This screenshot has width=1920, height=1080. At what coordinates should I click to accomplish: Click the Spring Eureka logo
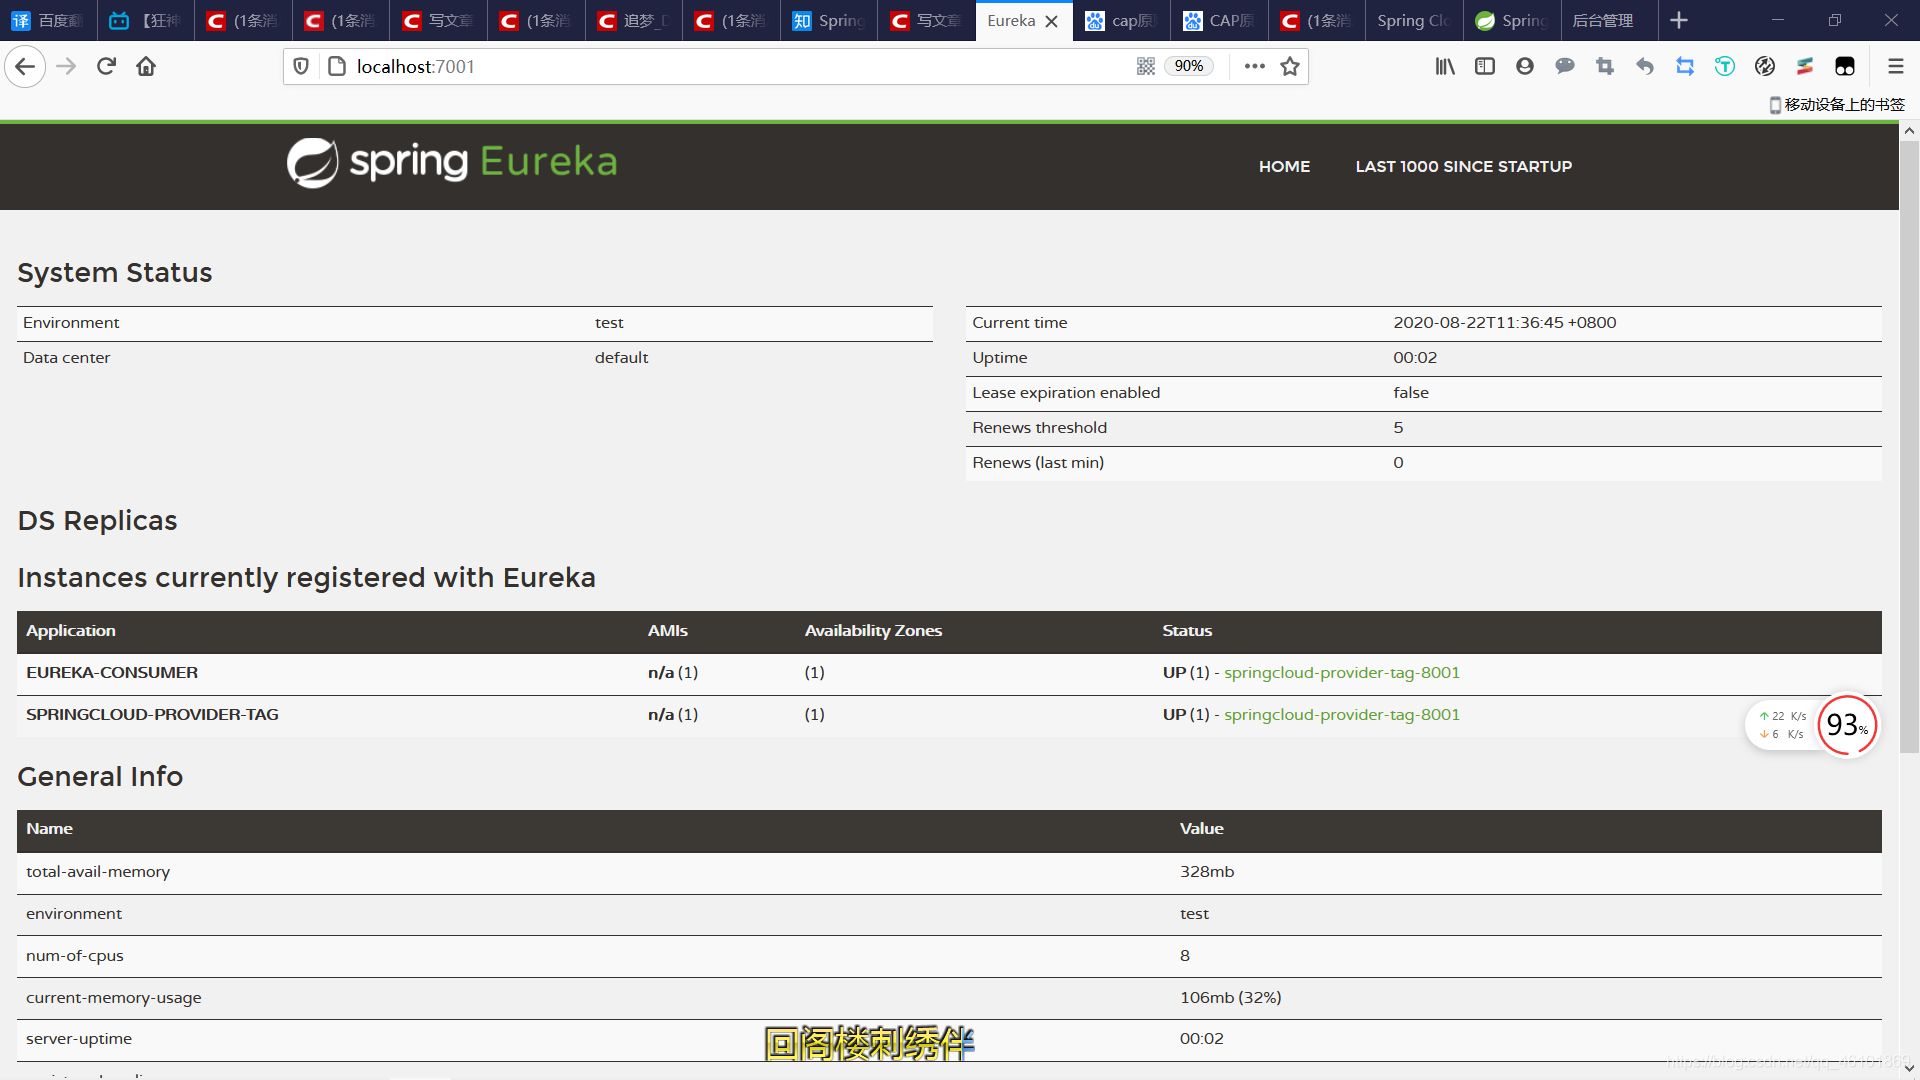point(452,162)
